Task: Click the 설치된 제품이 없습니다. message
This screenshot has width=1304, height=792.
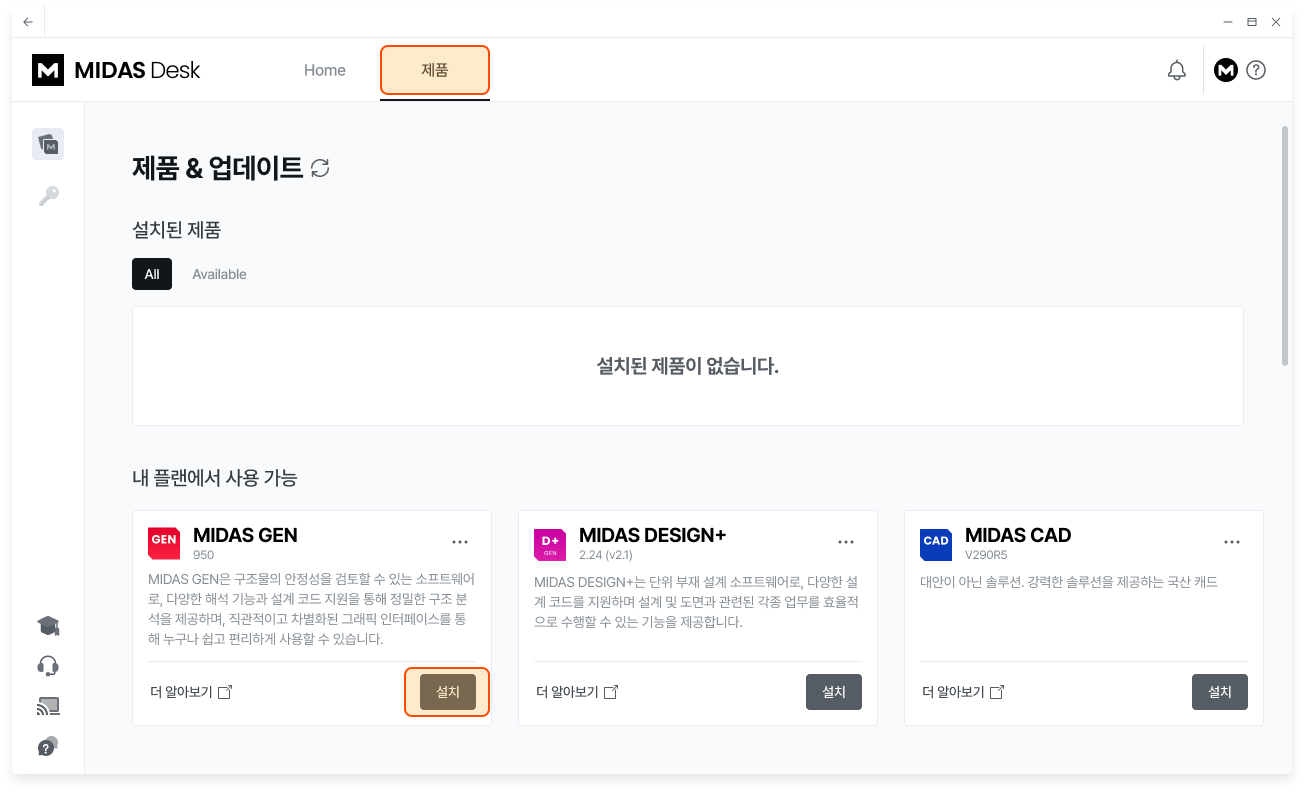Action: [688, 366]
